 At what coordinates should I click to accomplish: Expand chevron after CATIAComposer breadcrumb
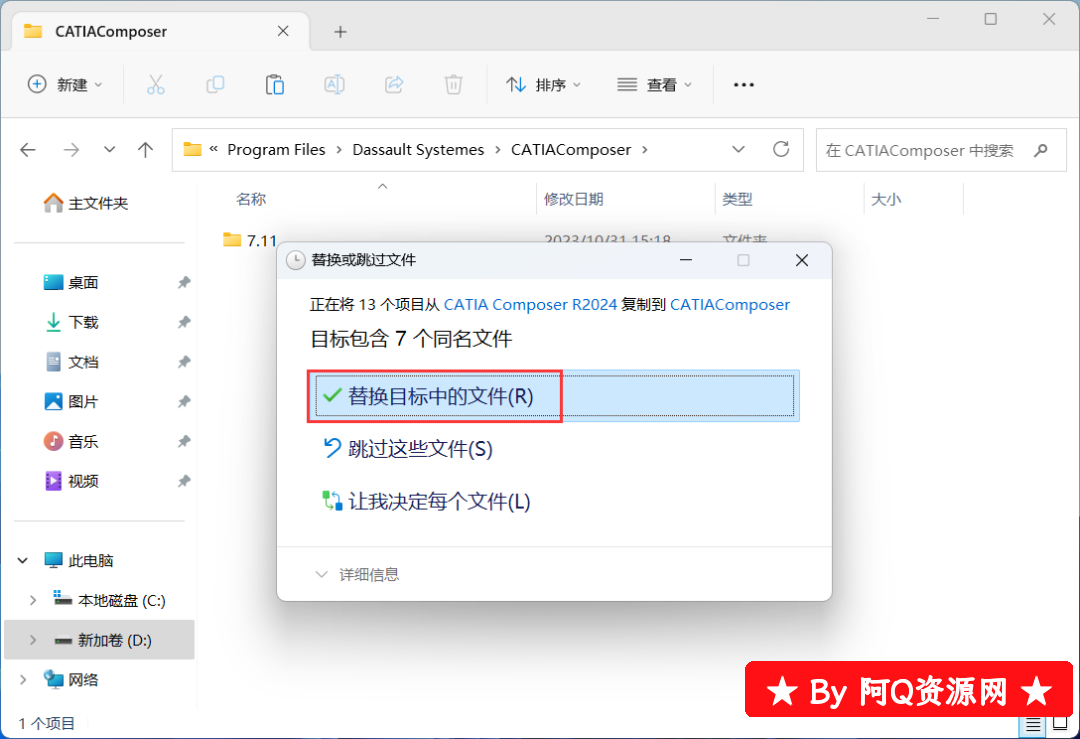(645, 149)
